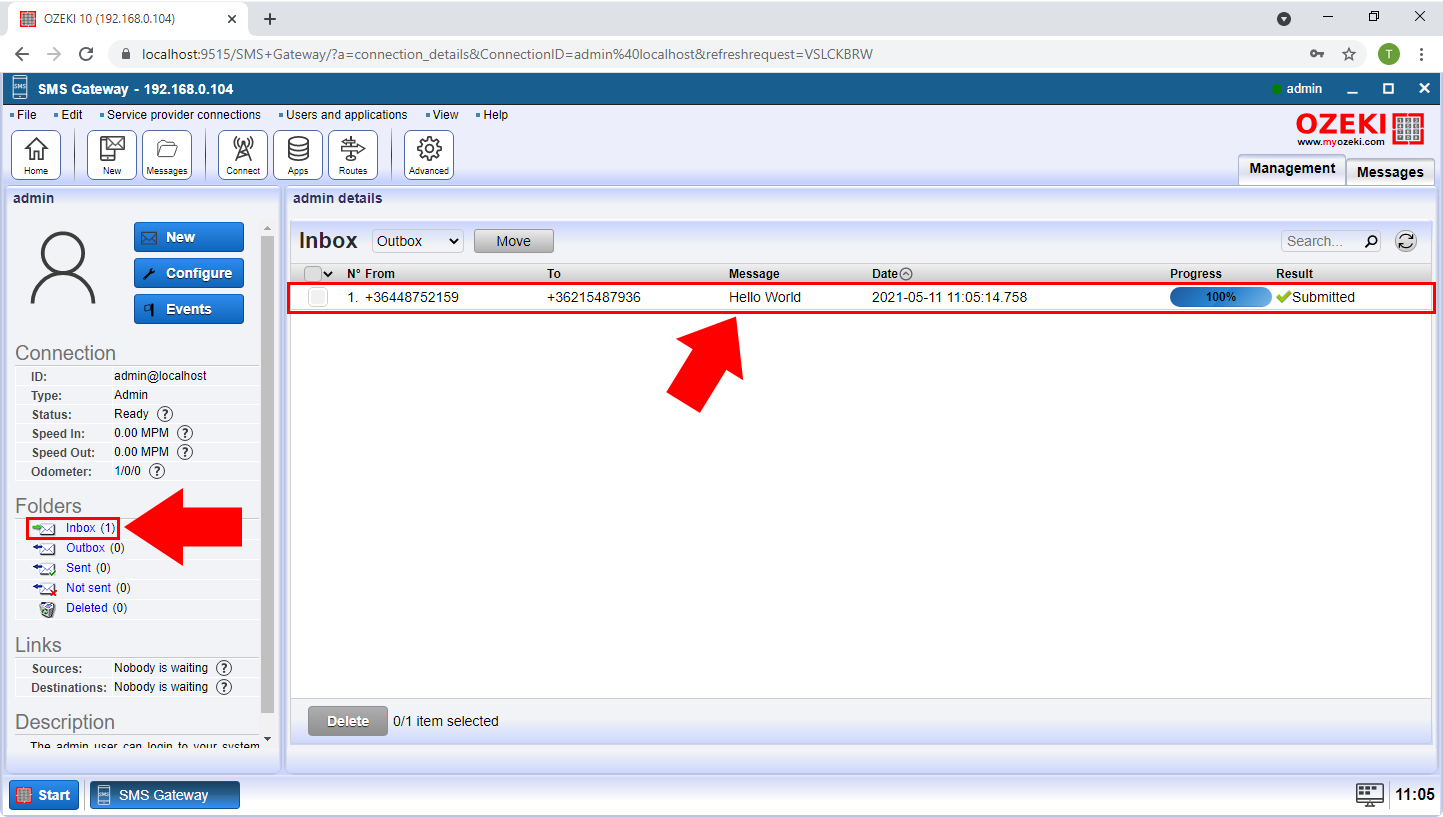Open the Home toolbar icon
The width and height of the screenshot is (1443, 817).
(x=36, y=155)
